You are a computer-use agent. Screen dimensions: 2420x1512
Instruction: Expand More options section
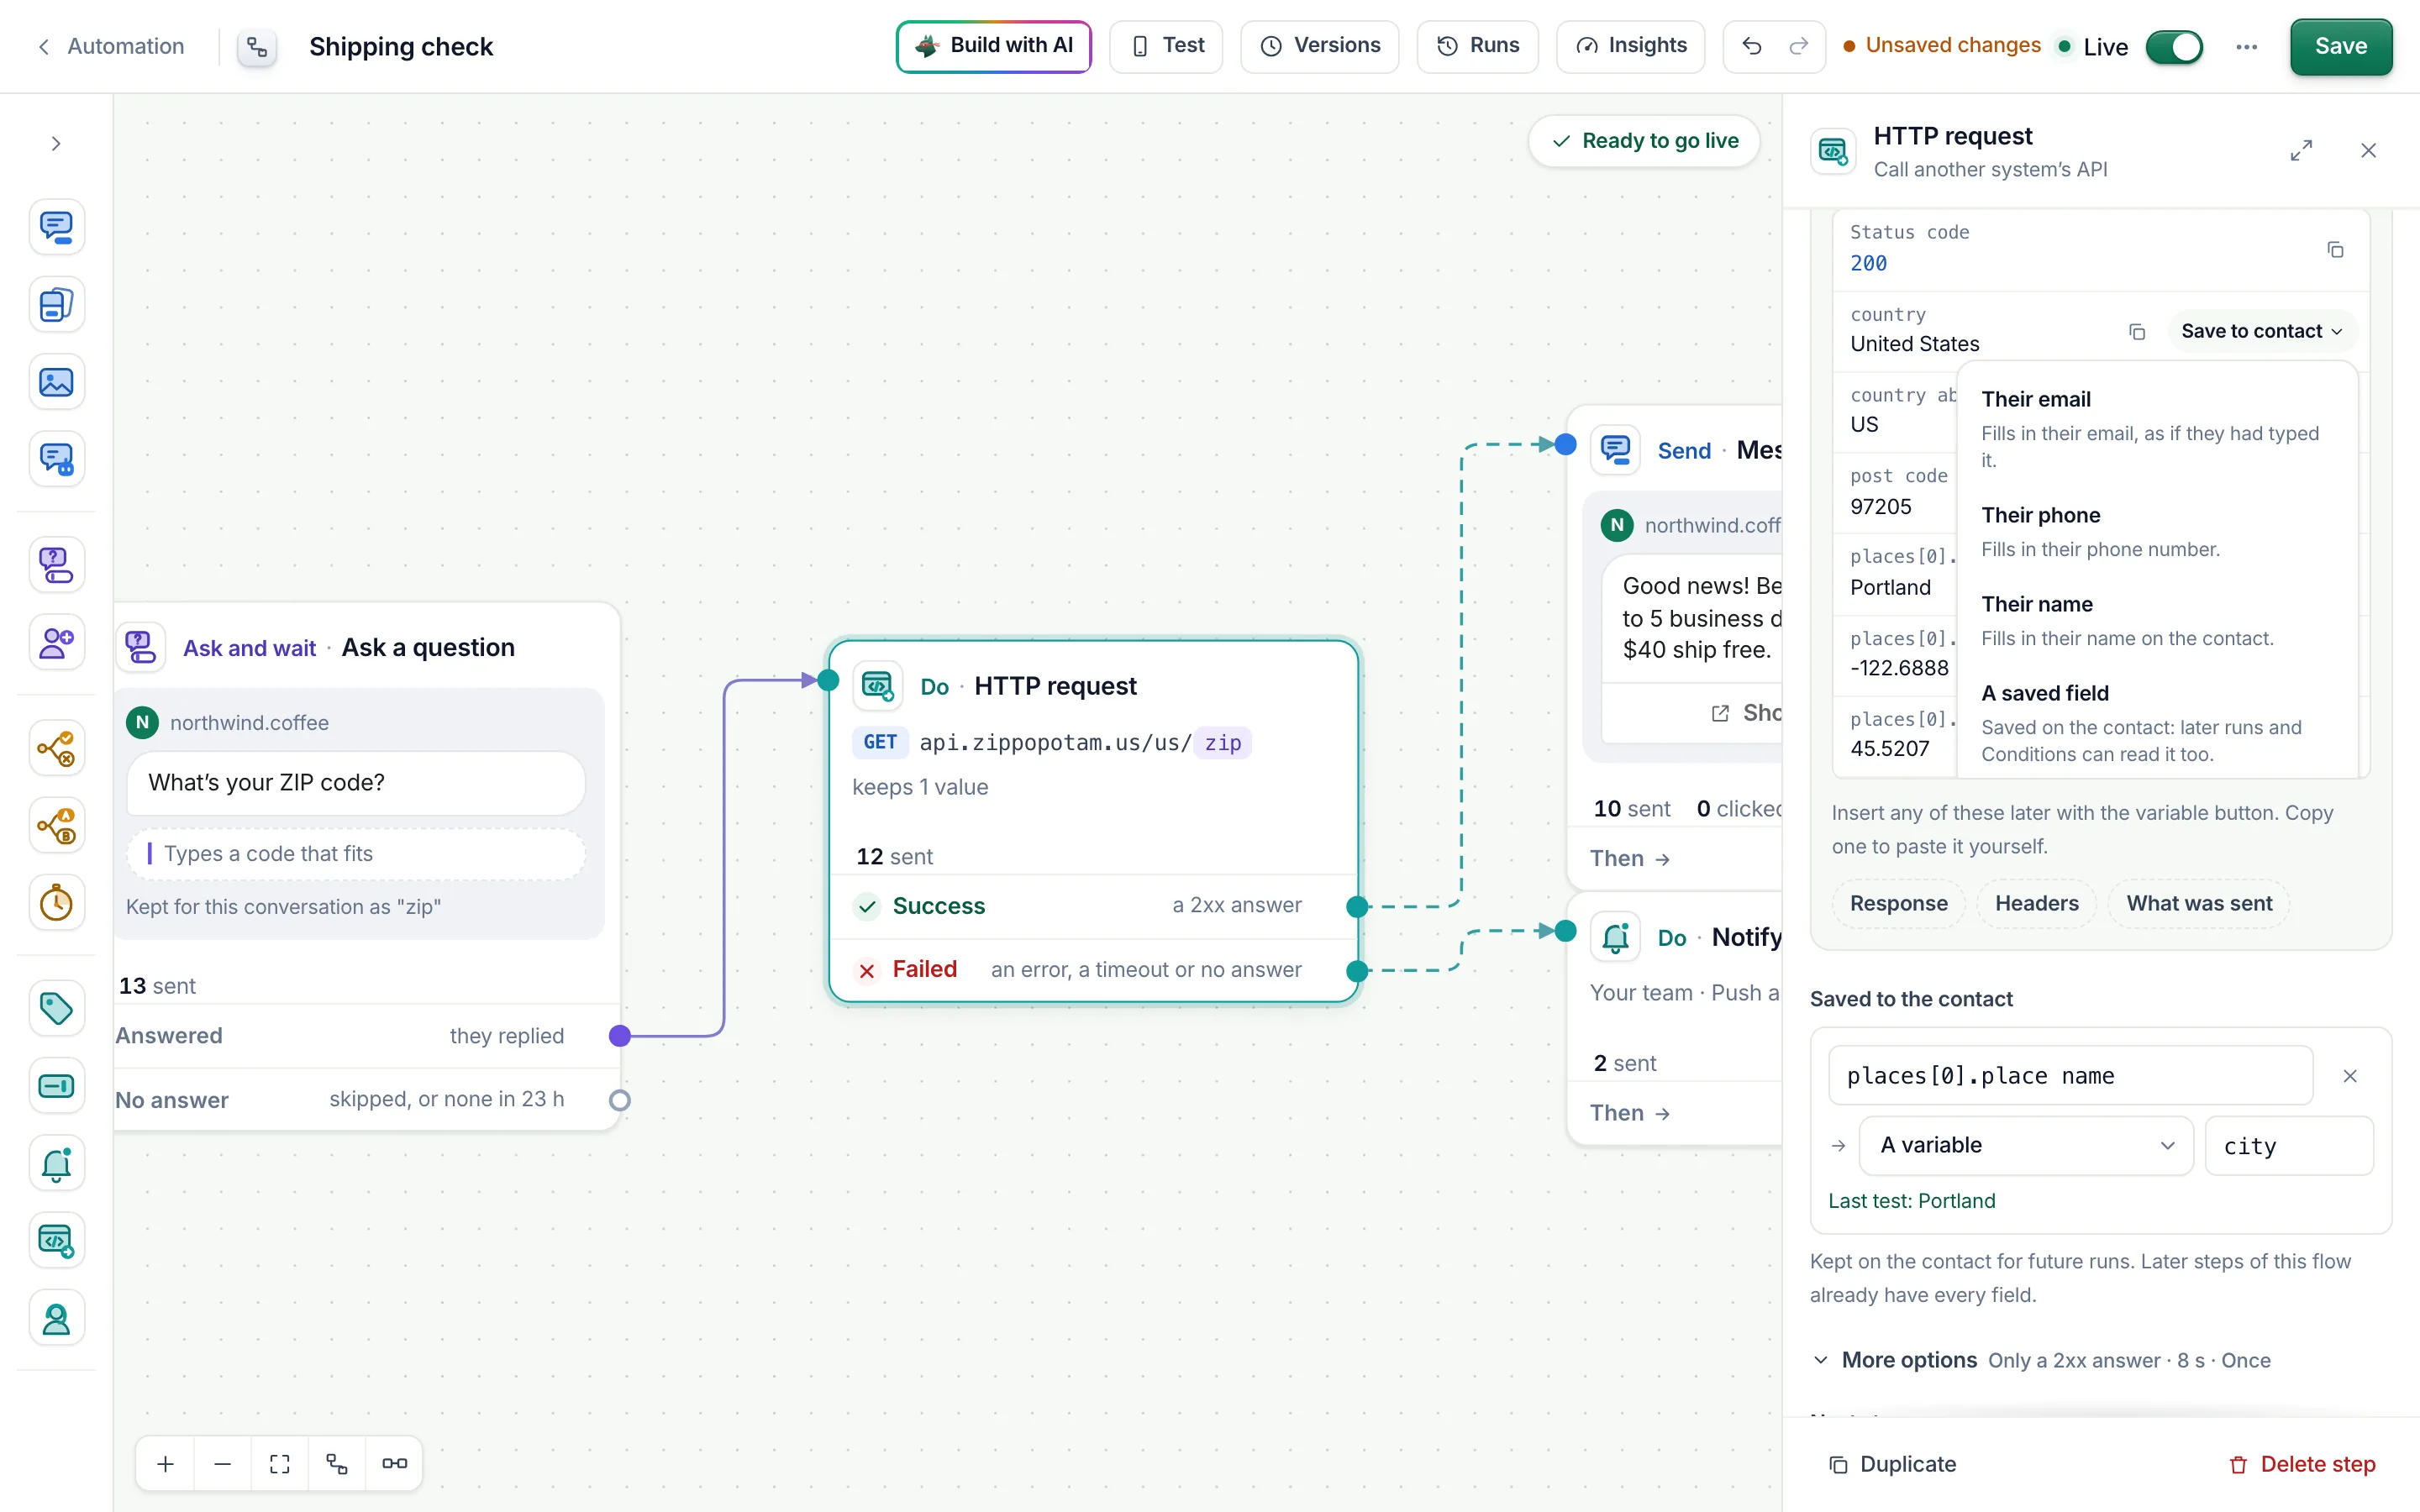click(2042, 1360)
